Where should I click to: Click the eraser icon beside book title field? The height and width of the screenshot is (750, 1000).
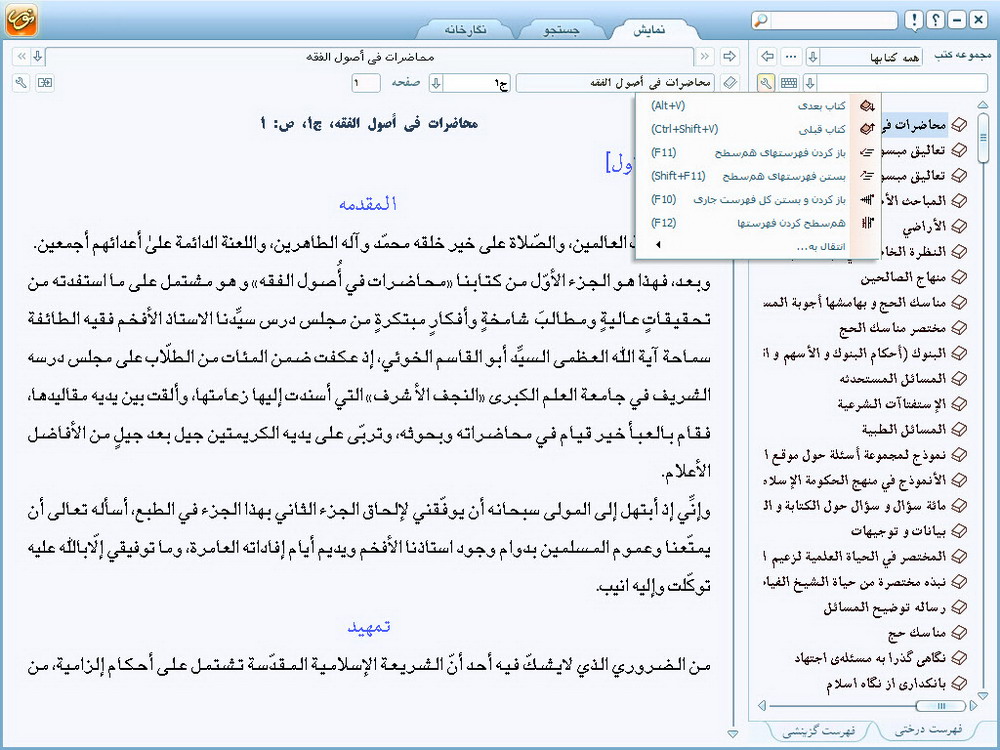pos(730,82)
